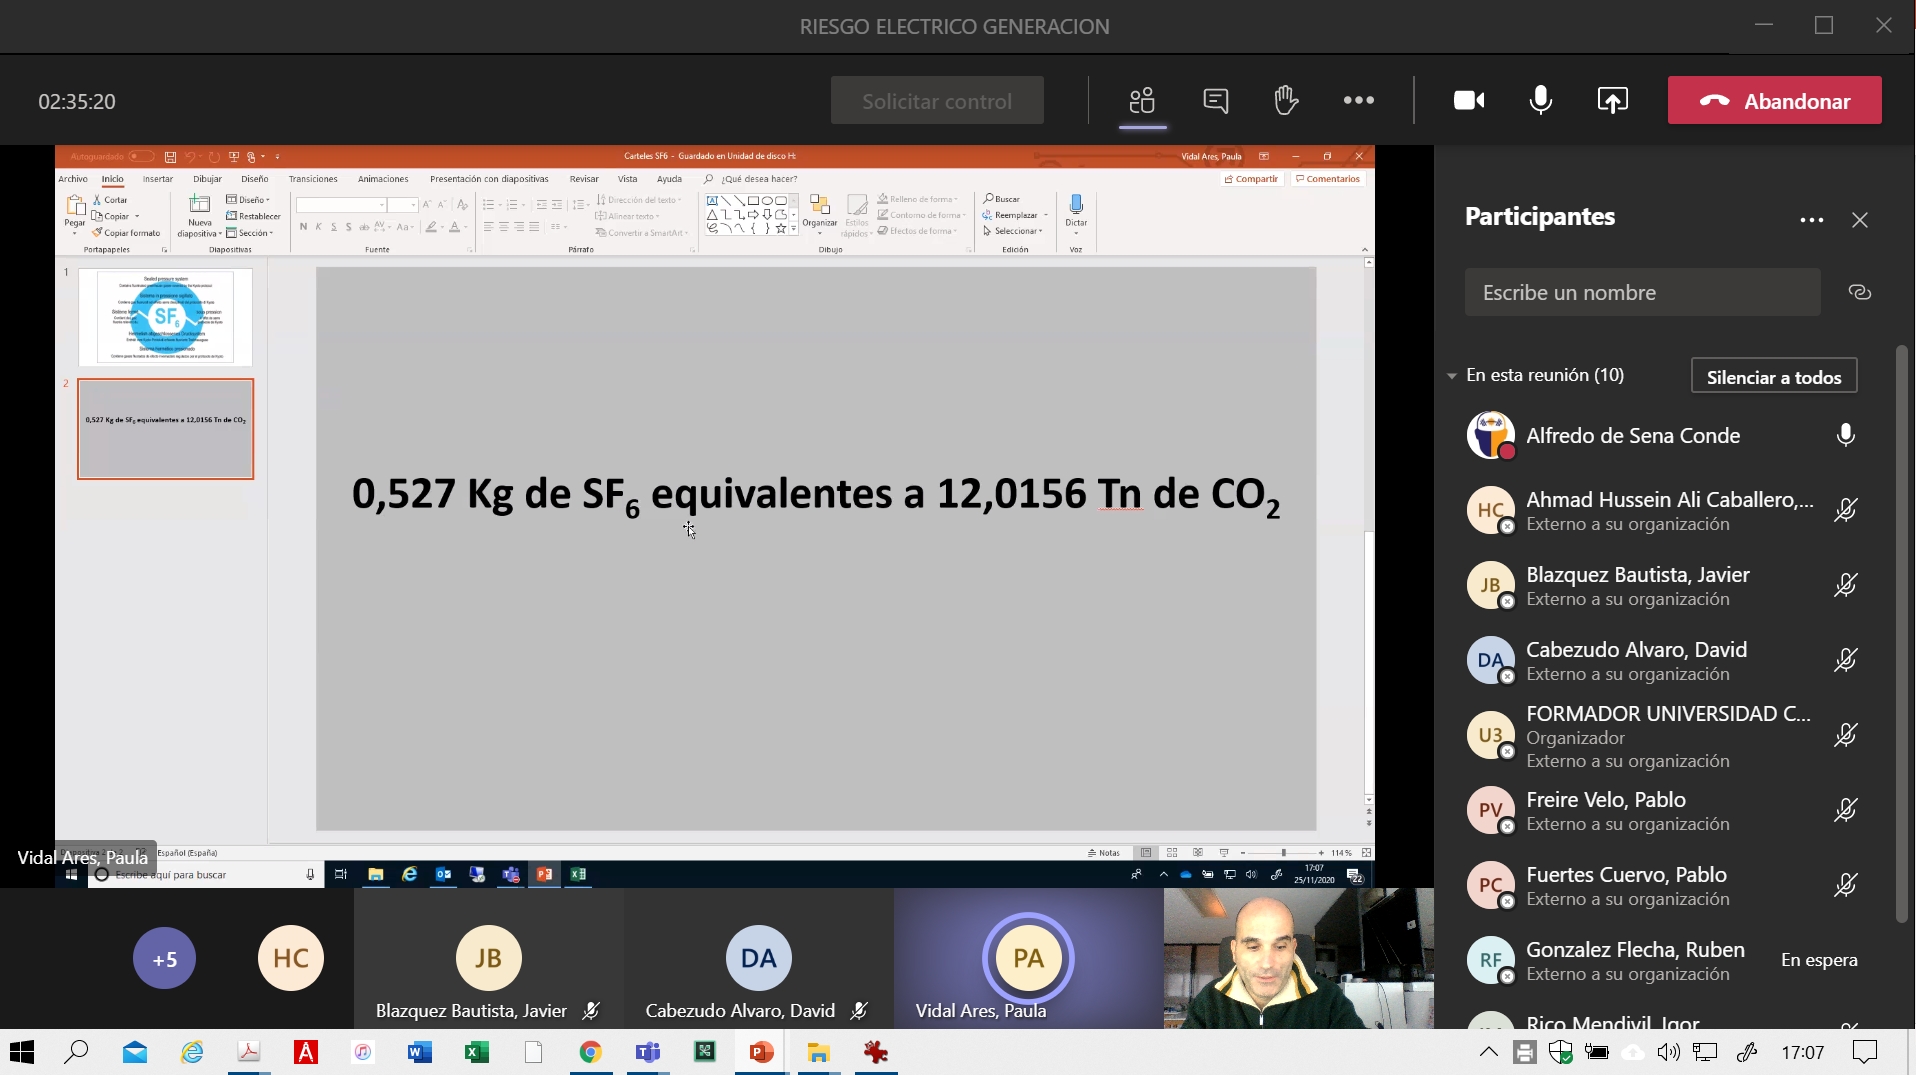Open the Participantes panel more options menu
Image resolution: width=1916 pixels, height=1075 pixels.
tap(1811, 220)
